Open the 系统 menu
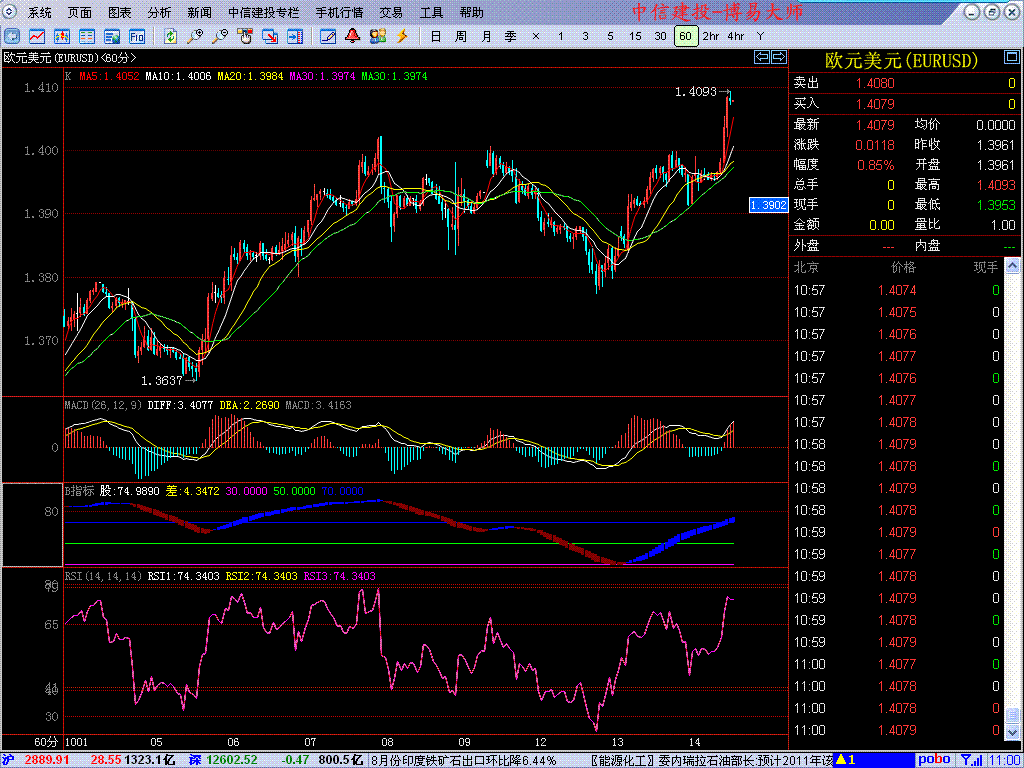Screen dimensions: 1024x768 39,12
